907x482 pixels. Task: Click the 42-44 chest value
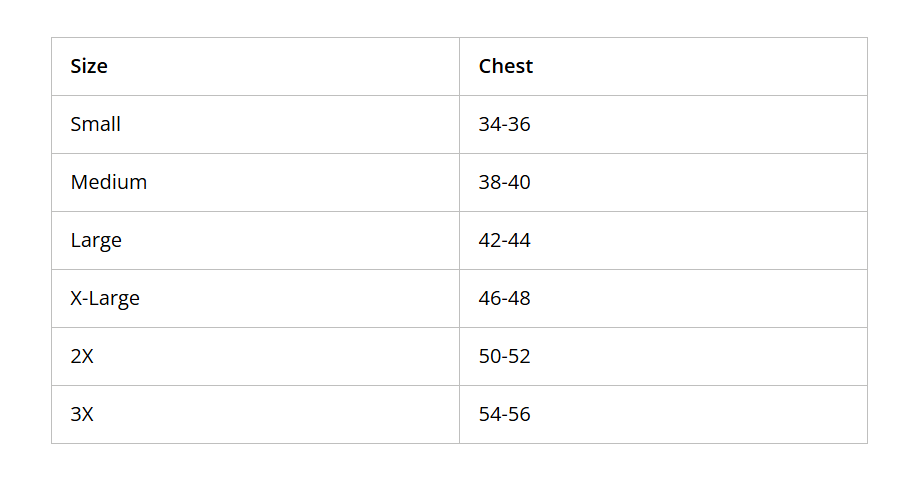point(504,240)
